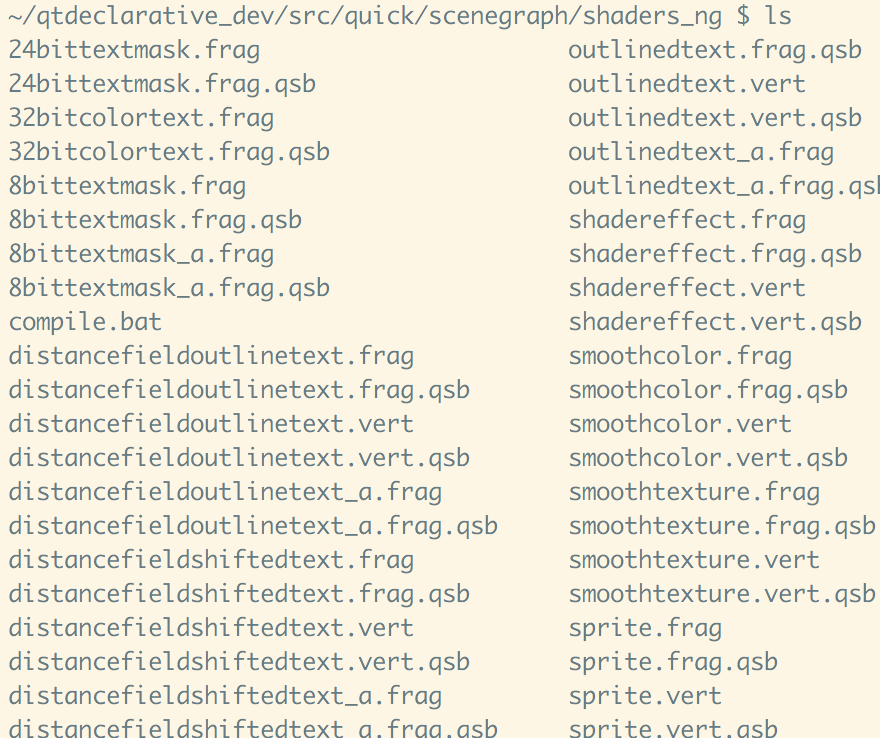This screenshot has width=880, height=738.
Task: Select the smoothcolor.vert file name
Action: coord(680,424)
